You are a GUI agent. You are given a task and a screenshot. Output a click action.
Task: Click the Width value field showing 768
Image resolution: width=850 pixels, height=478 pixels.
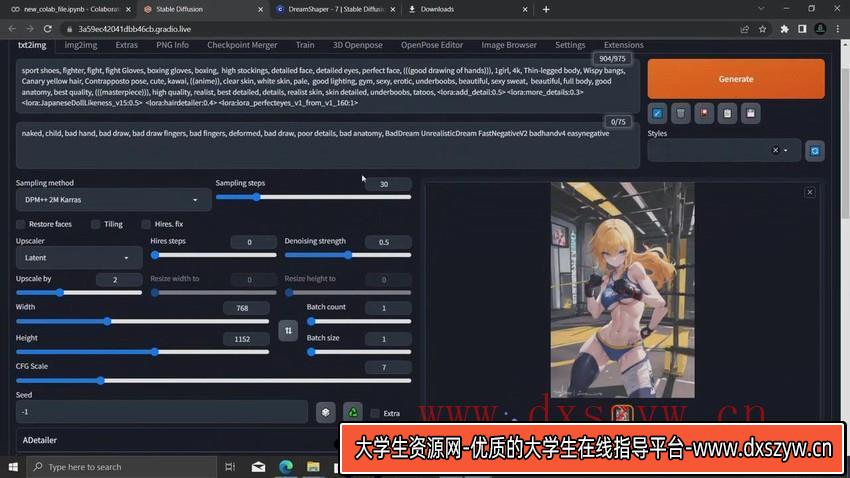(x=246, y=308)
